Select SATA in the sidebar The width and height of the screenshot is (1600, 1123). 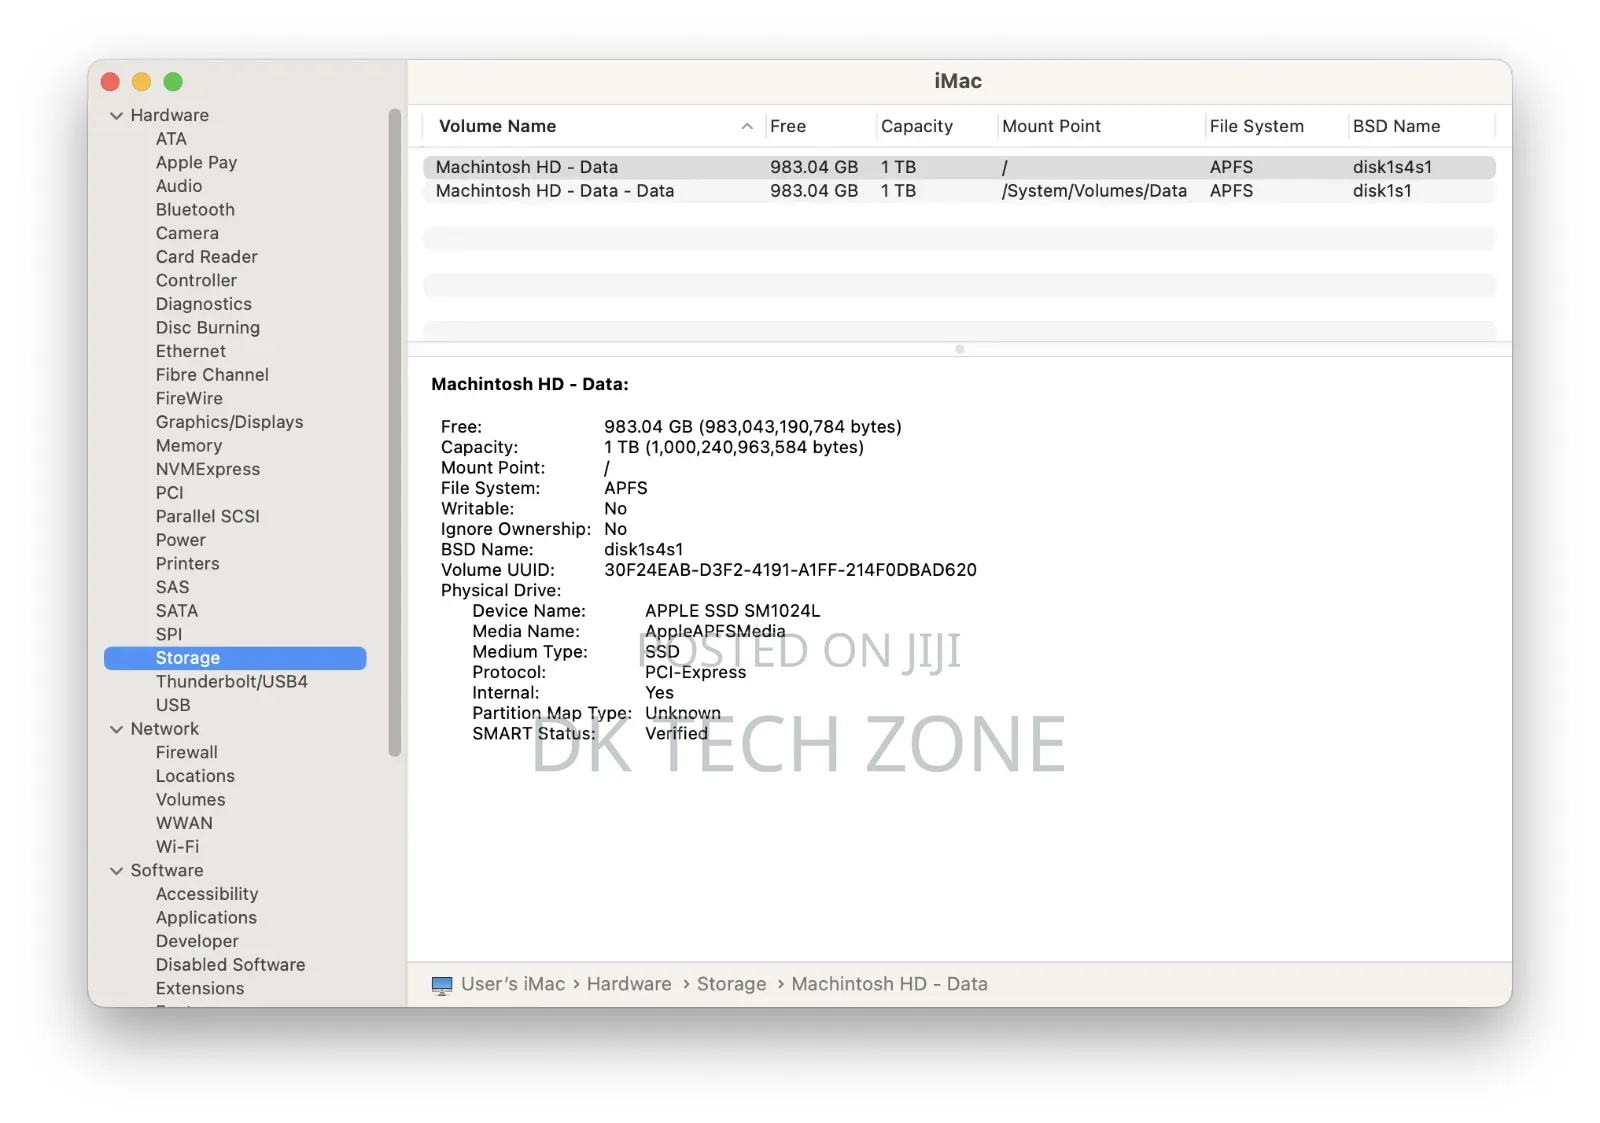pos(176,611)
